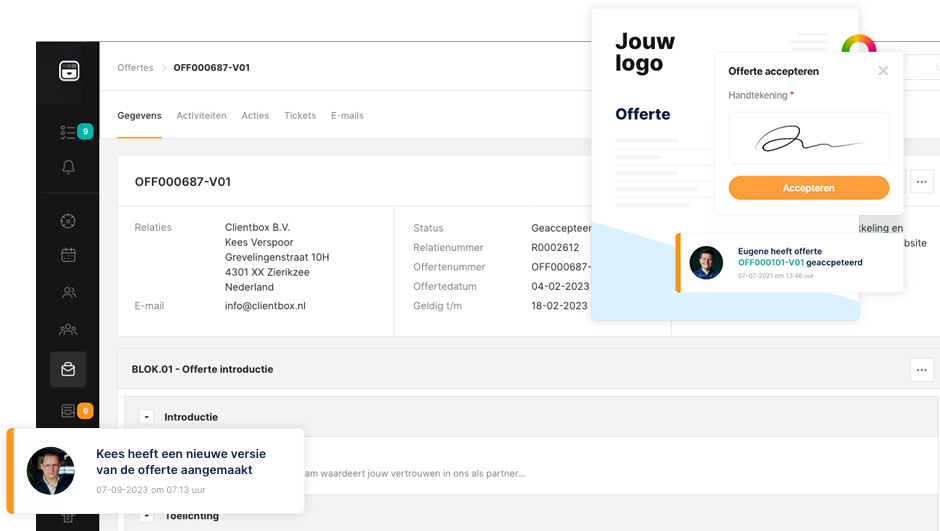Open the BLOK.01 more options menu
This screenshot has width=940, height=531.
921,370
